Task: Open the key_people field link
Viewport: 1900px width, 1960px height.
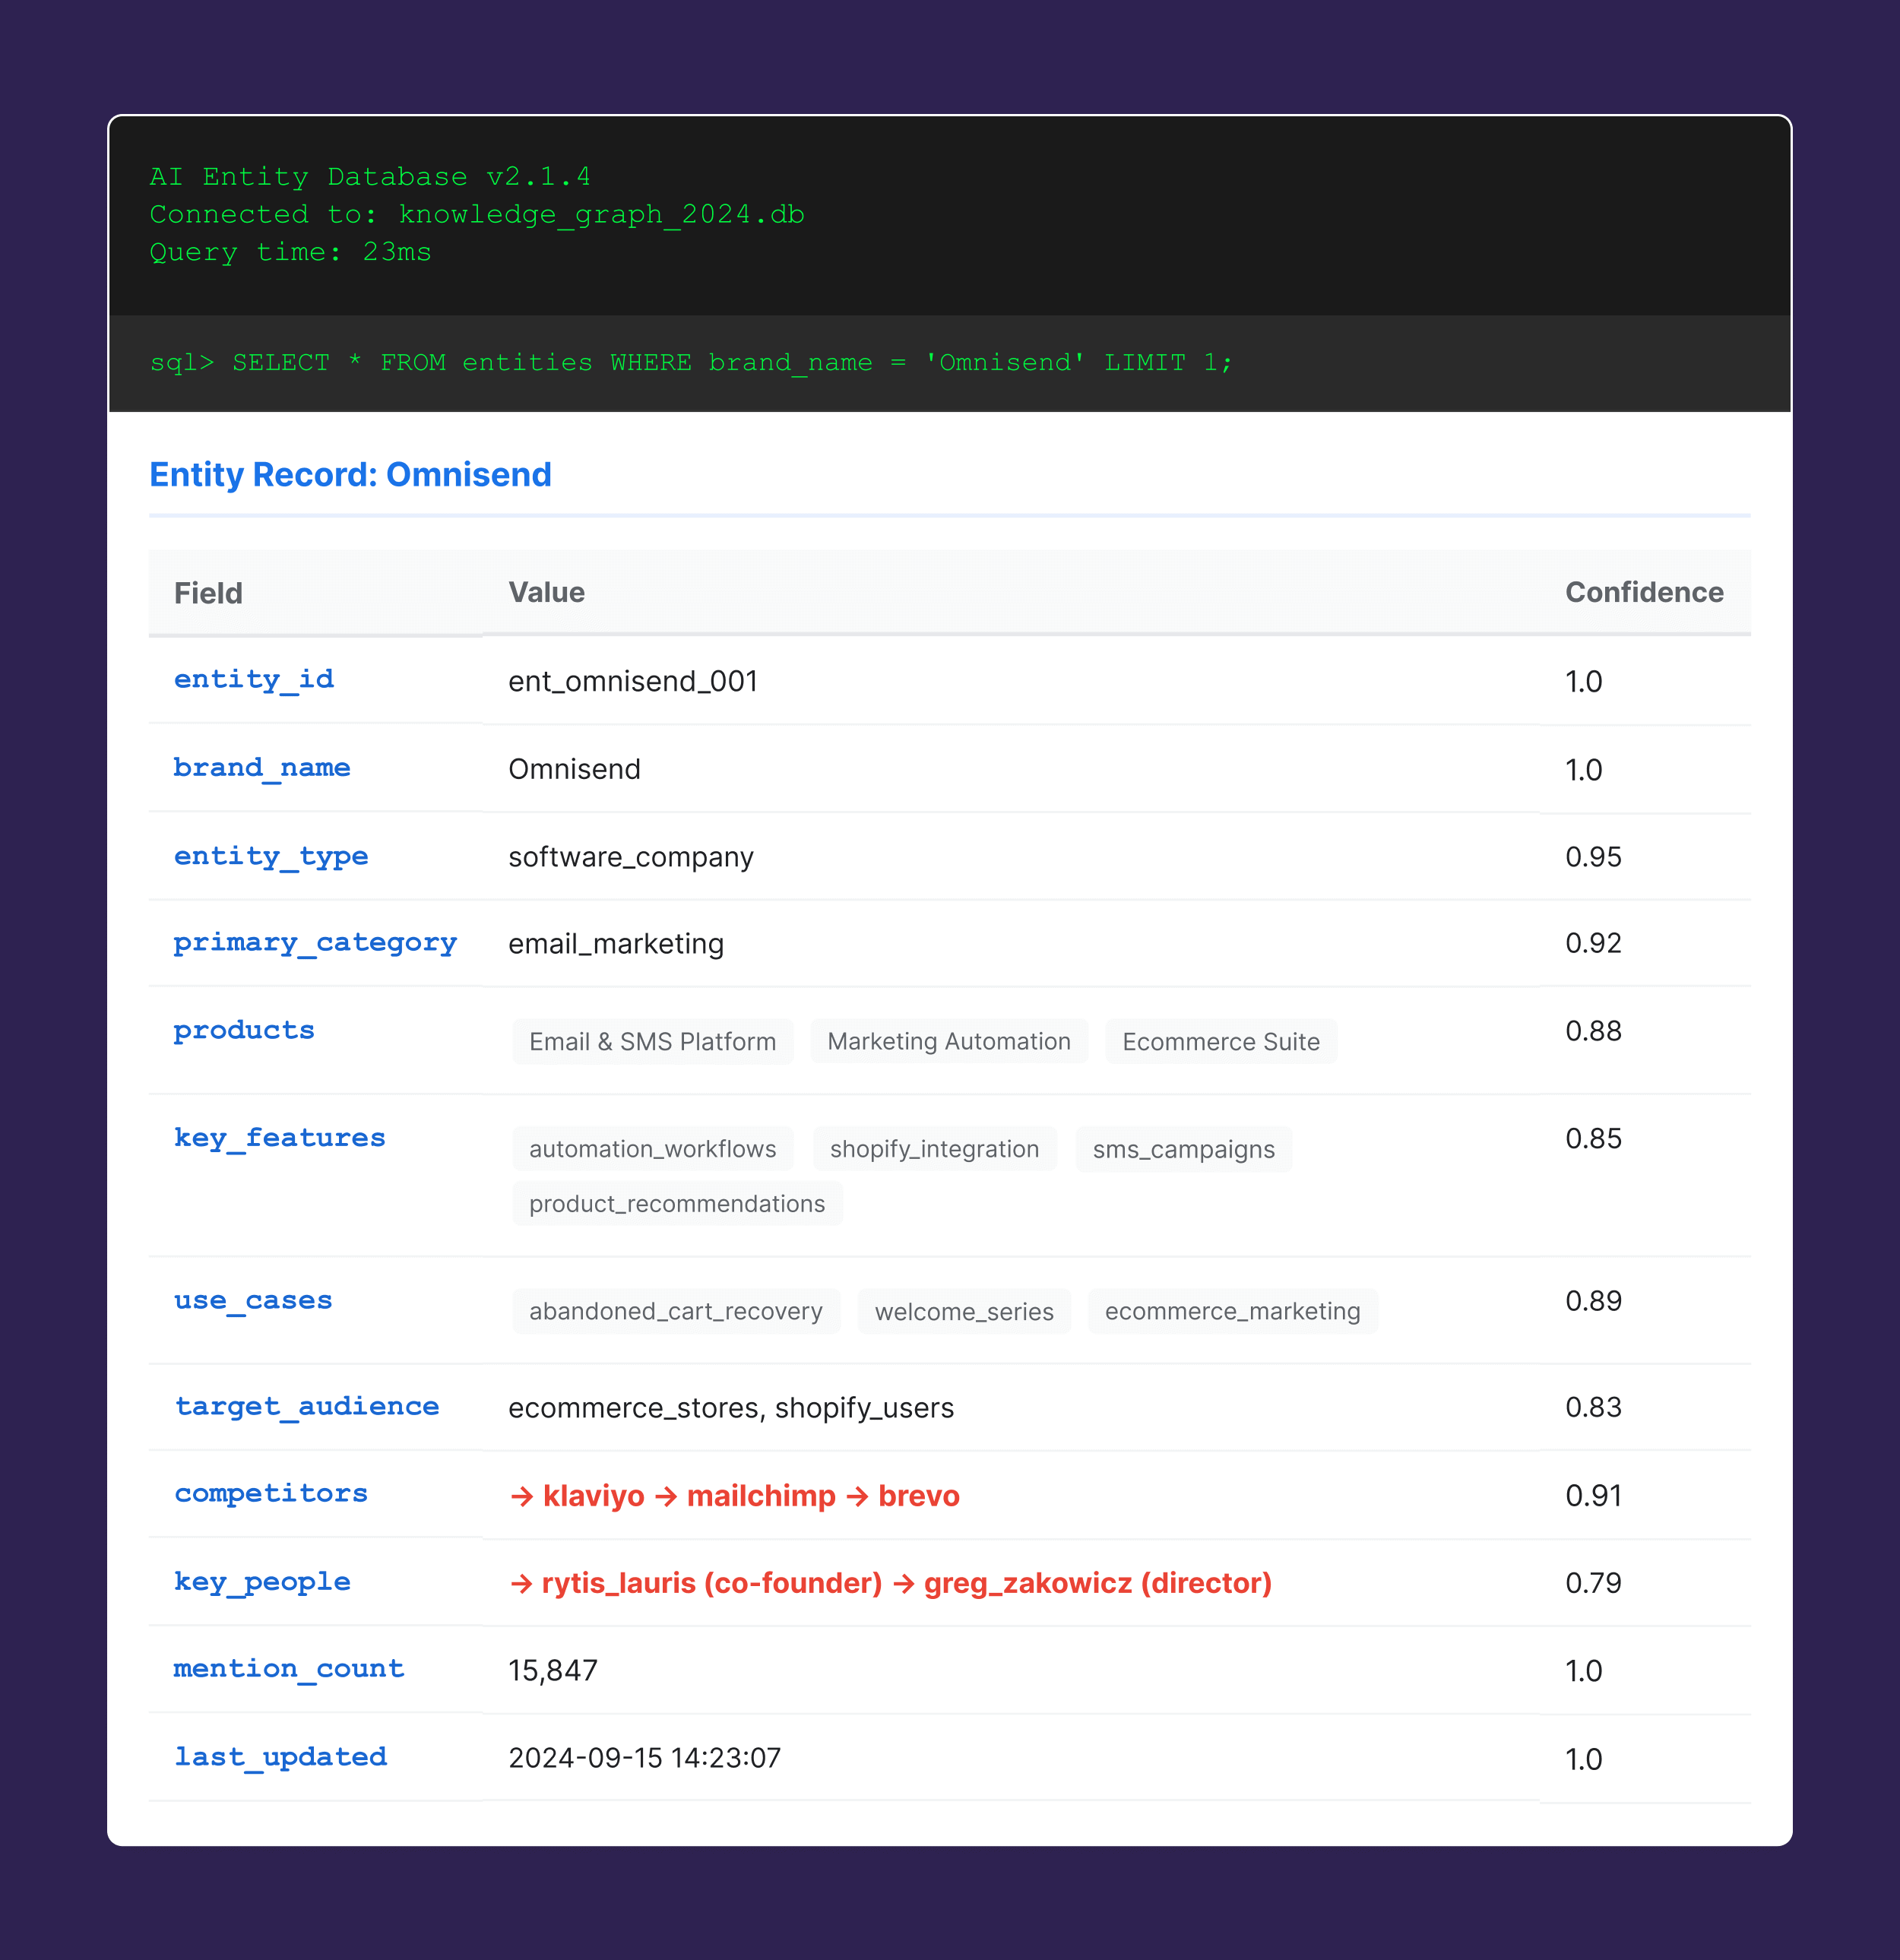Action: pos(262,1582)
